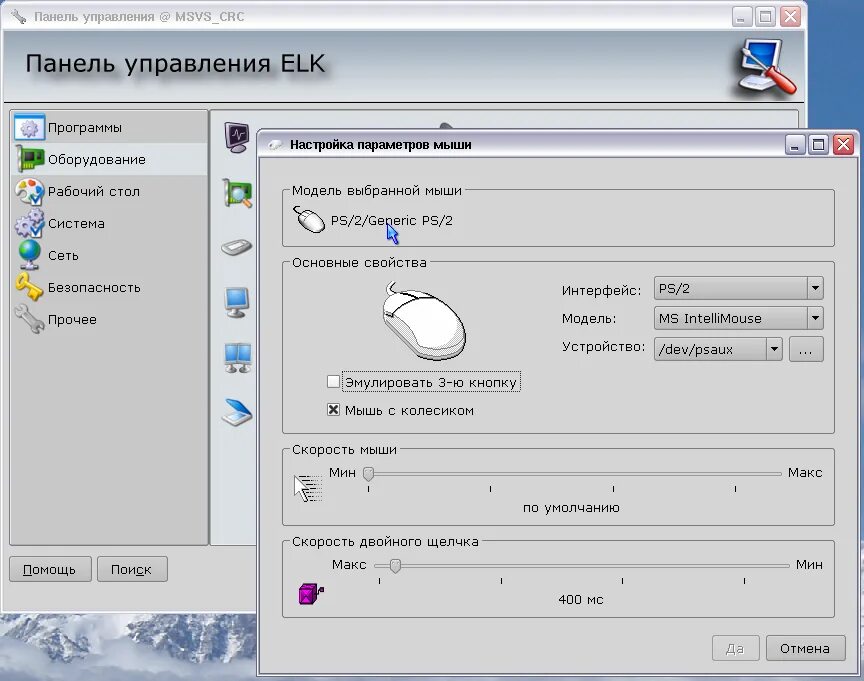This screenshot has height=681, width=864.
Task: Click the purple double-click test box
Action: tap(311, 594)
